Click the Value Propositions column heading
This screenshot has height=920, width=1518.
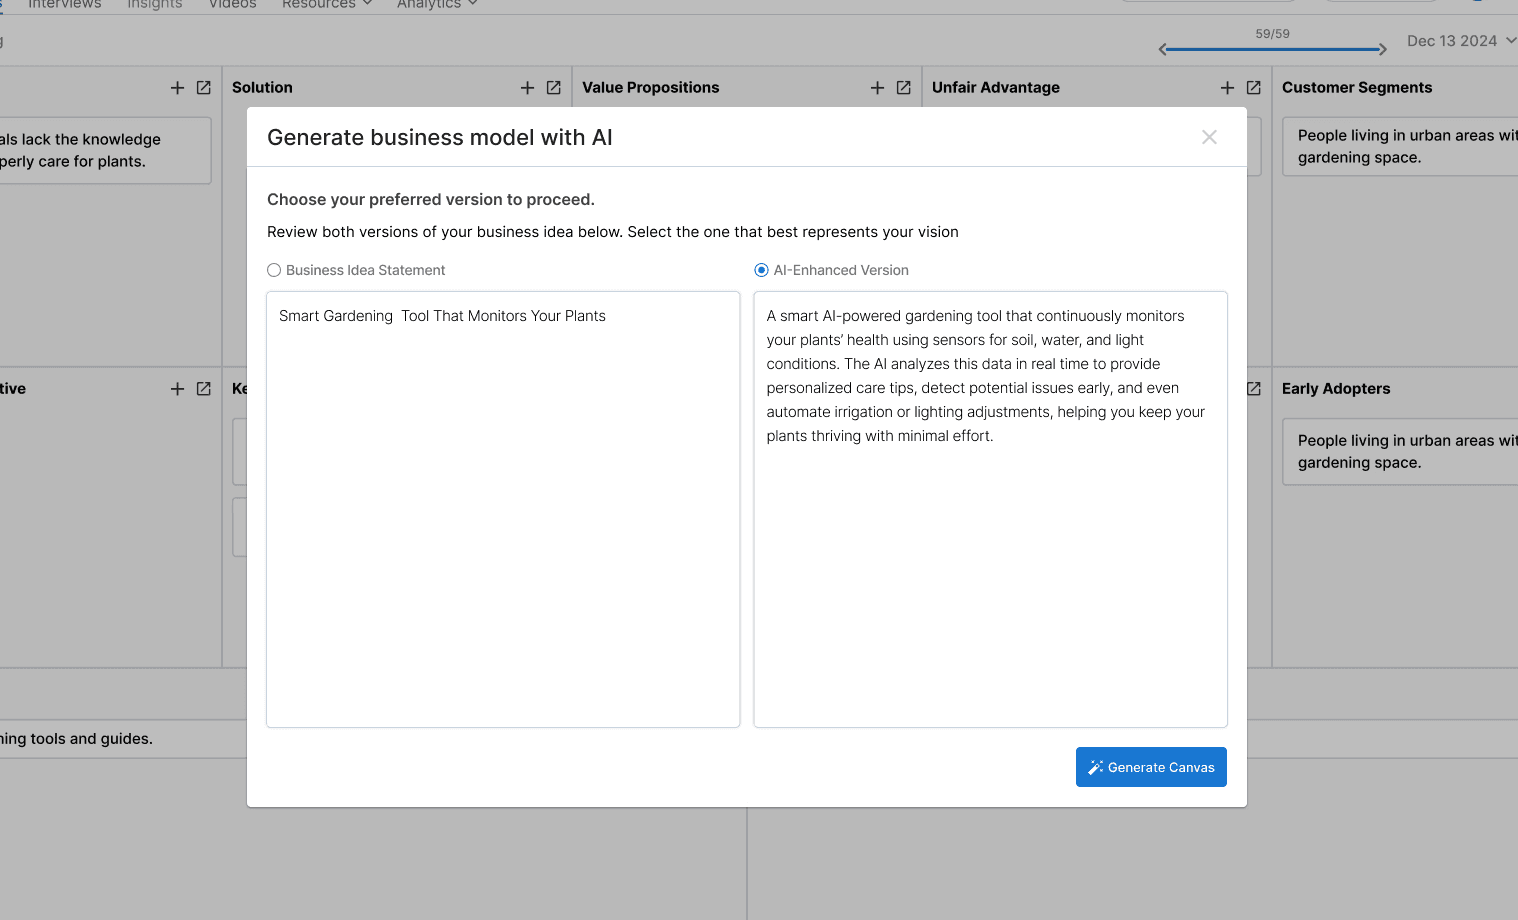click(x=650, y=88)
